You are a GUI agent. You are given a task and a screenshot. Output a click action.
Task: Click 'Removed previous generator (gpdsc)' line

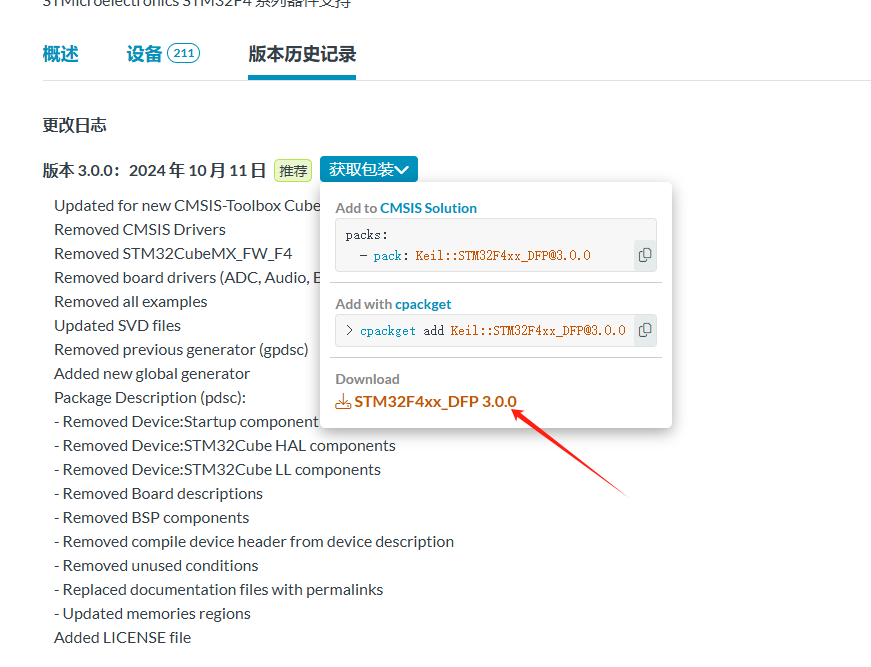pos(181,350)
